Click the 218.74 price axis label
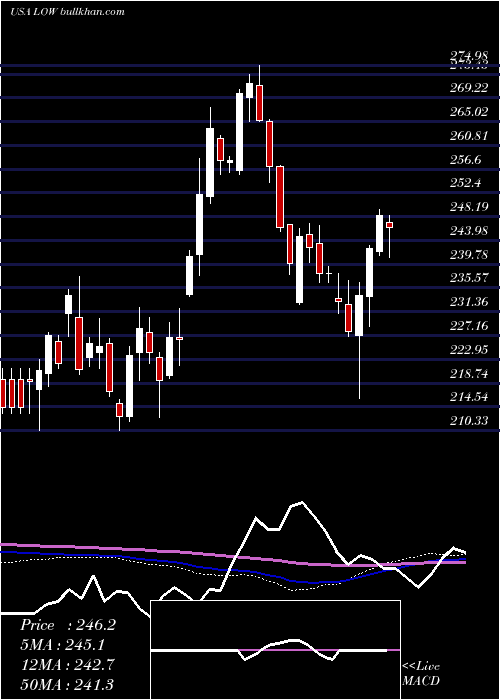The width and height of the screenshot is (500, 700). 469,374
